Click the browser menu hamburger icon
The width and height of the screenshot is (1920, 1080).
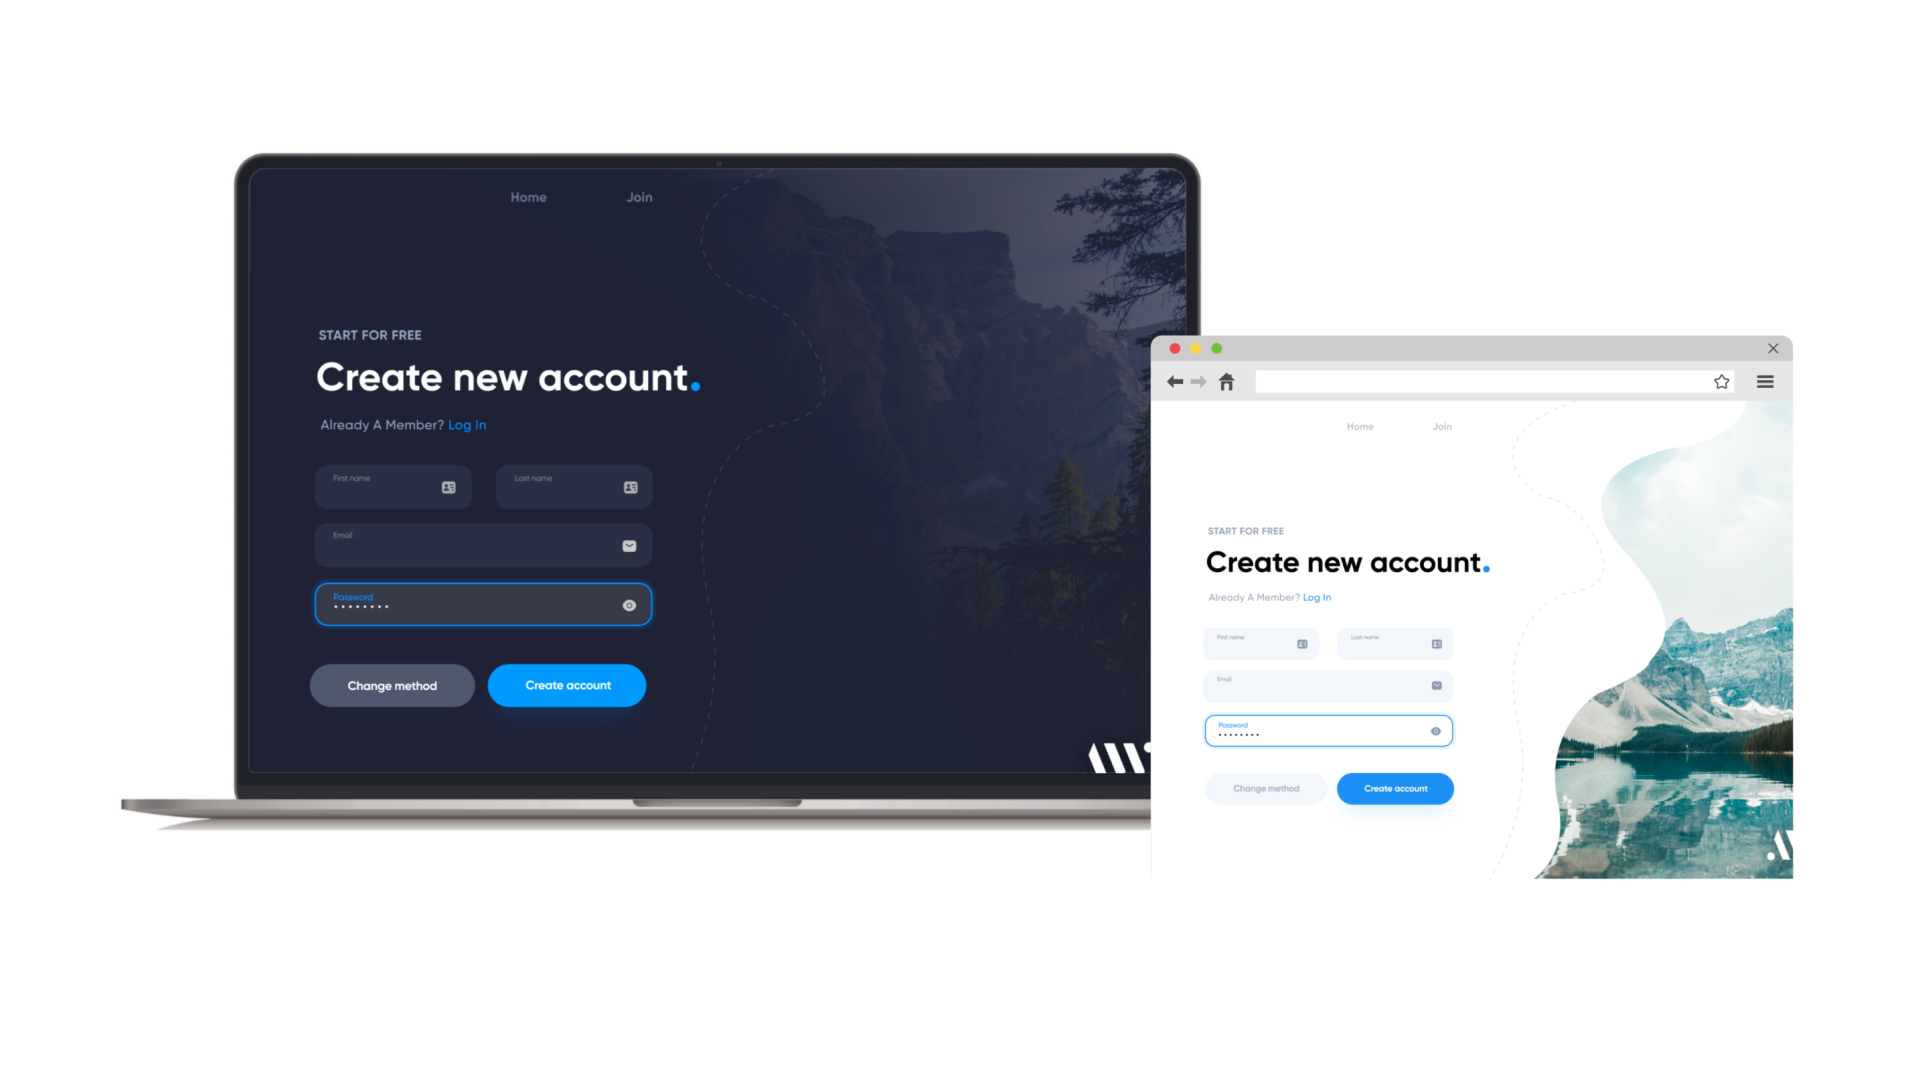1766,381
